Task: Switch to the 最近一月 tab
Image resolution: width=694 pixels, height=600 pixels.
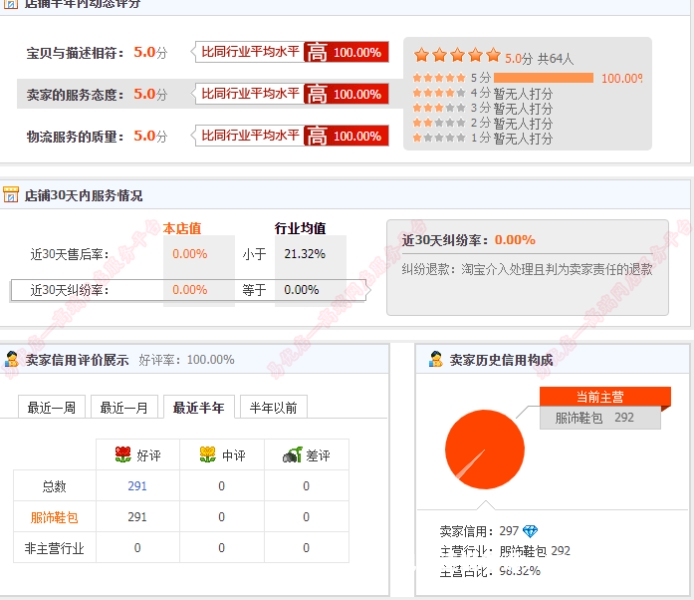Action: [124, 407]
